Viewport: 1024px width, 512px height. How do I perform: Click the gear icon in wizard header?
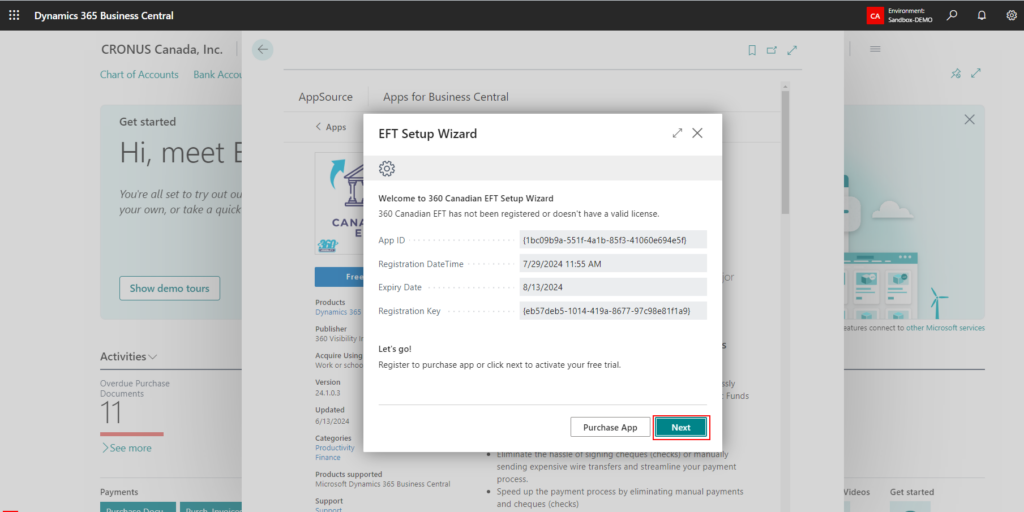(x=387, y=168)
